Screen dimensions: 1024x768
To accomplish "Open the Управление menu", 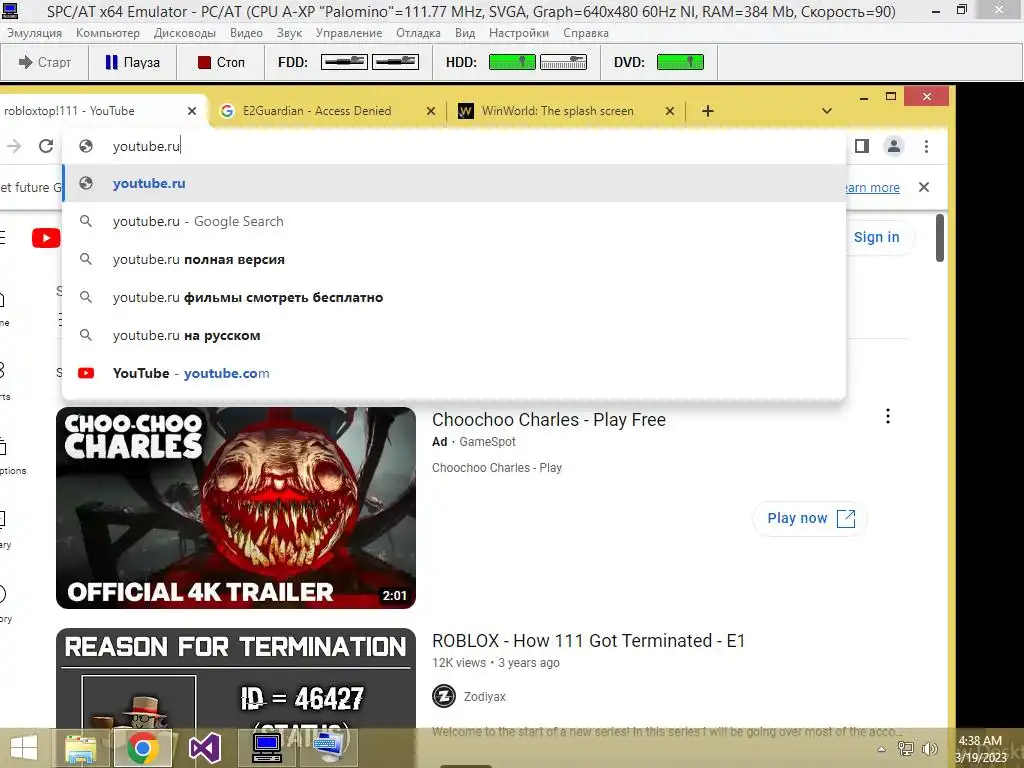I will click(349, 33).
